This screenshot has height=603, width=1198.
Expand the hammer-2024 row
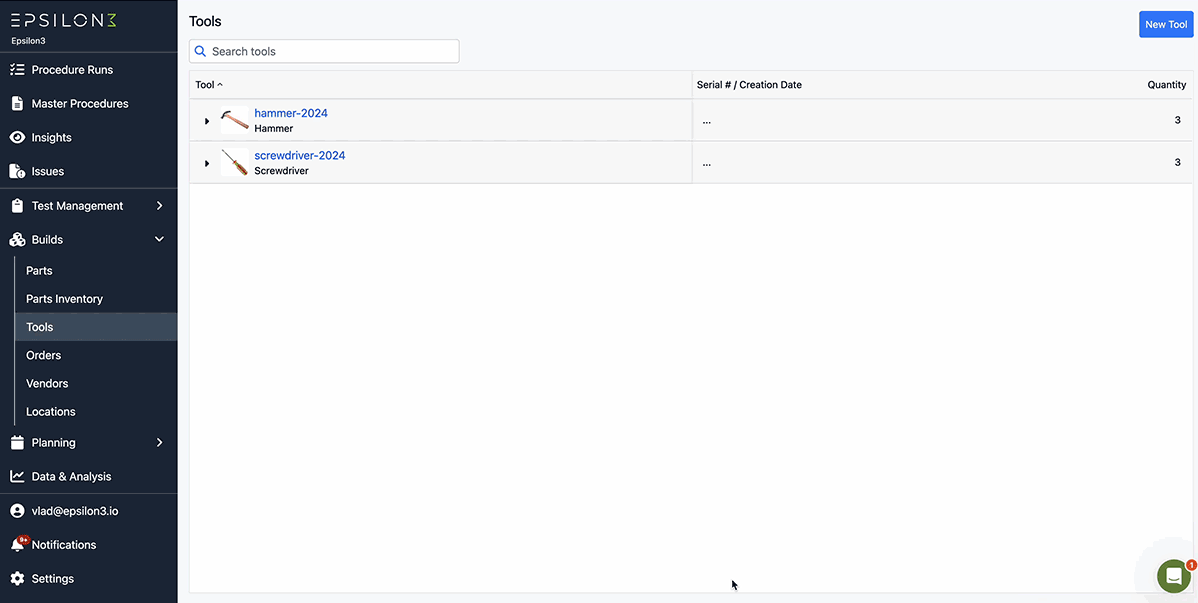pos(207,120)
